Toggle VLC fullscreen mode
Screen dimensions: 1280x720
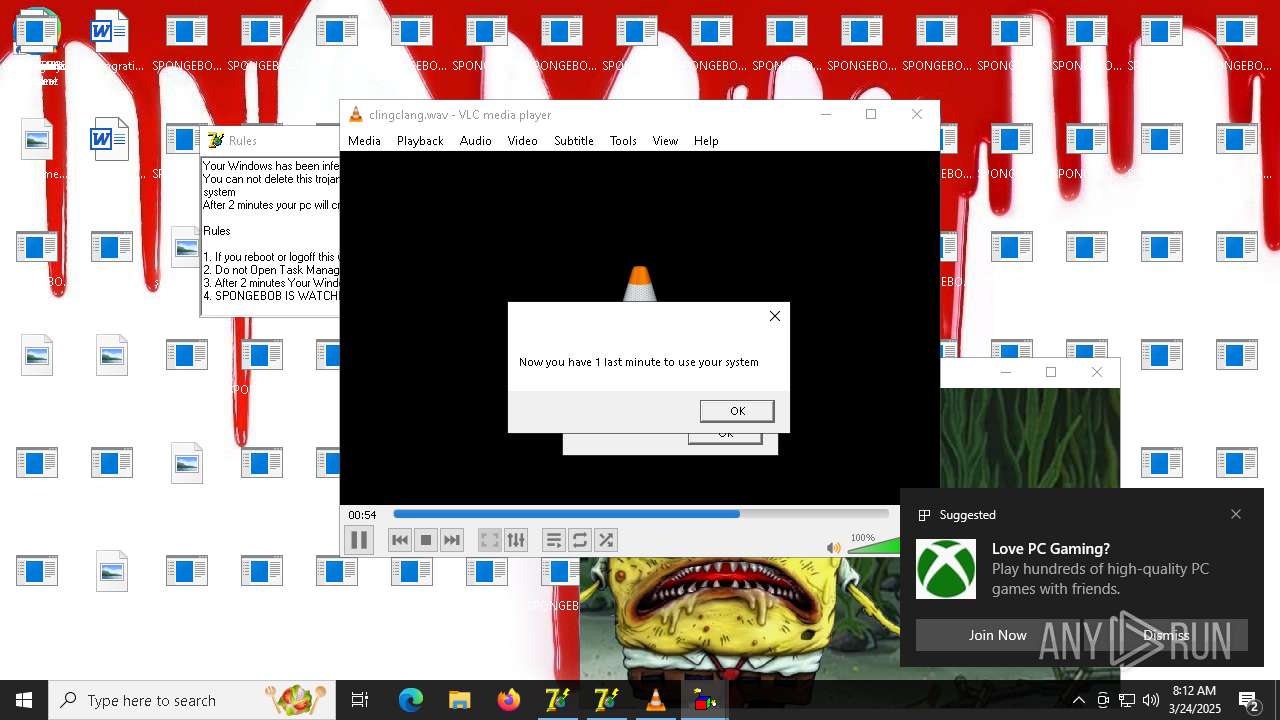coord(490,540)
